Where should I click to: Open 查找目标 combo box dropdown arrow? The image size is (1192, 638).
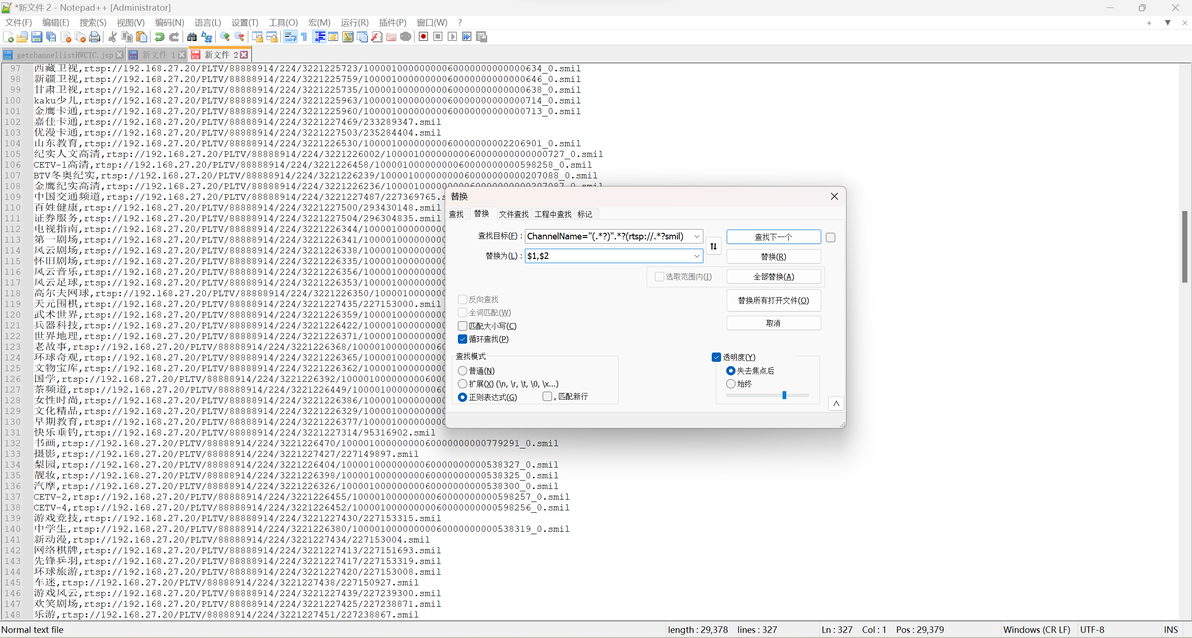(696, 236)
